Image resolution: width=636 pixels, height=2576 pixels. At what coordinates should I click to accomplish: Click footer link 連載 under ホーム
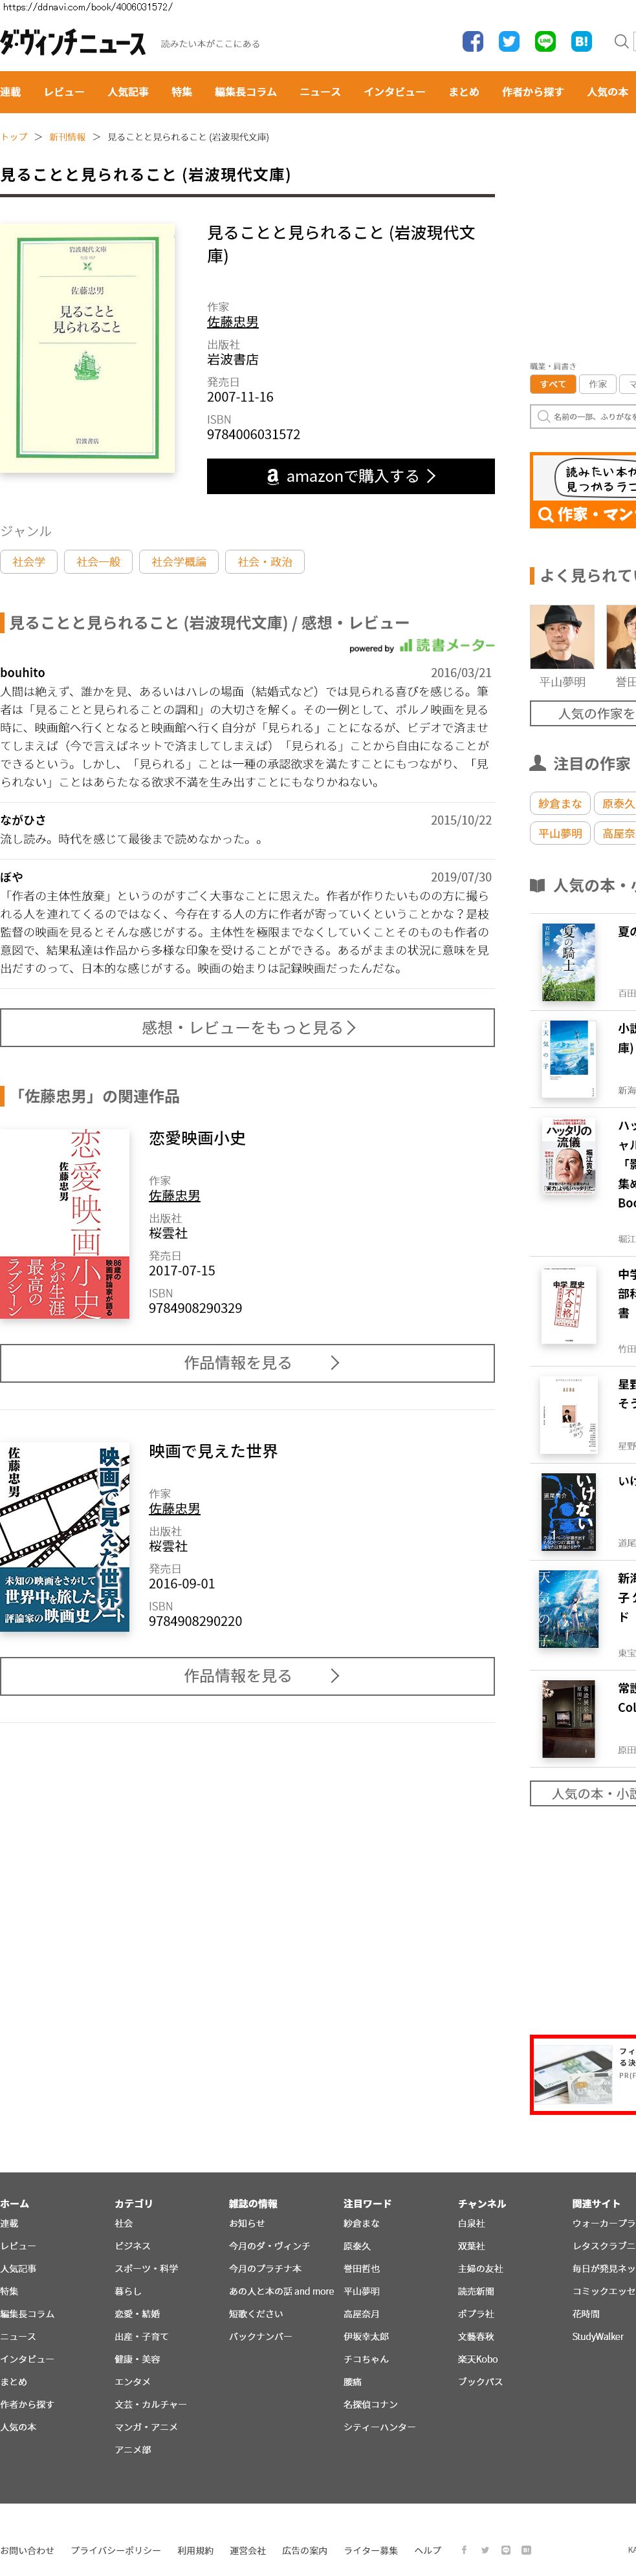click(x=9, y=2223)
